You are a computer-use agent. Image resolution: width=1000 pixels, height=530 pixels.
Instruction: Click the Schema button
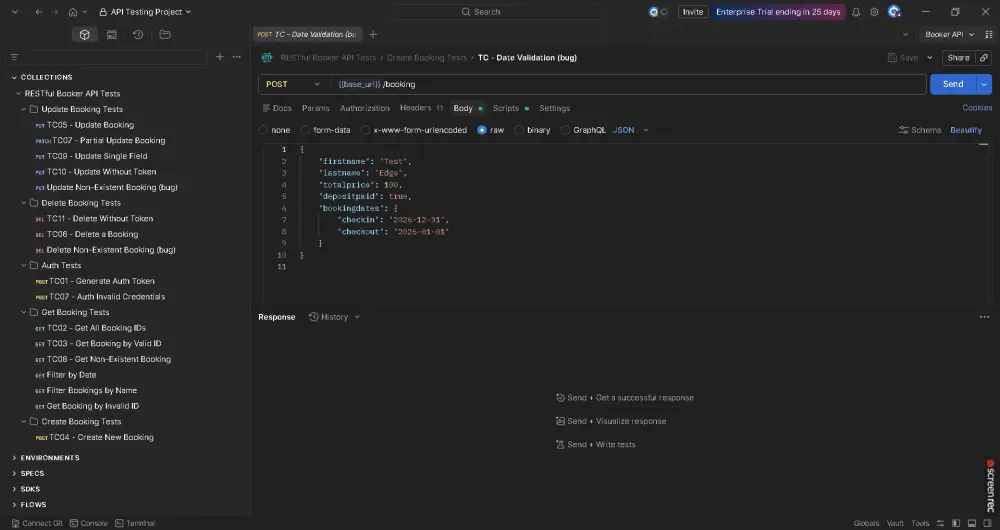920,130
